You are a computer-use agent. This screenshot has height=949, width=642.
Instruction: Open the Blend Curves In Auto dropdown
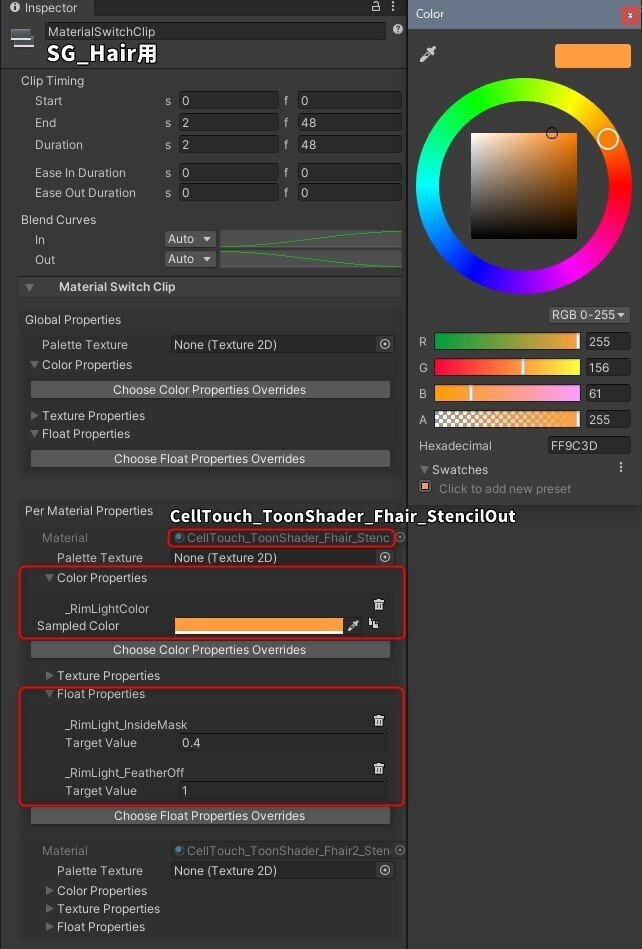(190, 239)
